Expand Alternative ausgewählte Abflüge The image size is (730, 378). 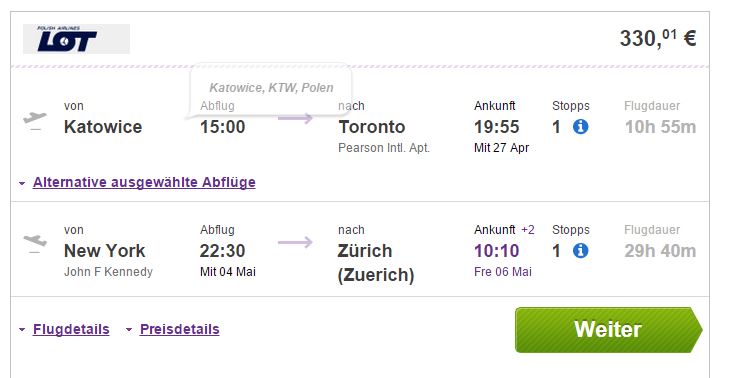144,182
